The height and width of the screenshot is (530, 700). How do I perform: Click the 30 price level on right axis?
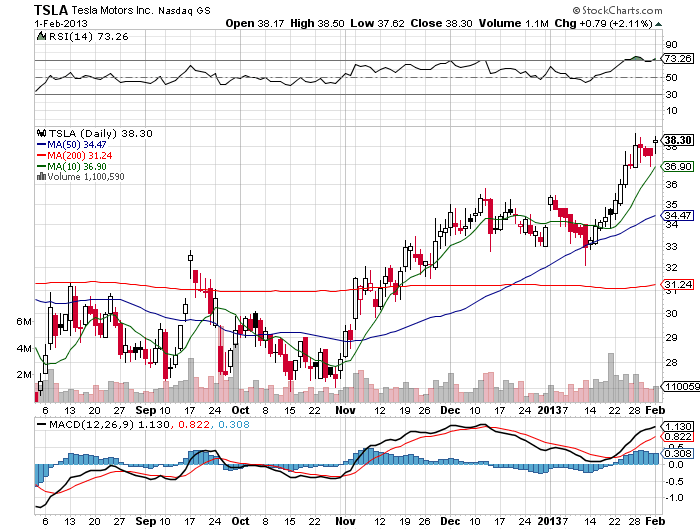671,313
